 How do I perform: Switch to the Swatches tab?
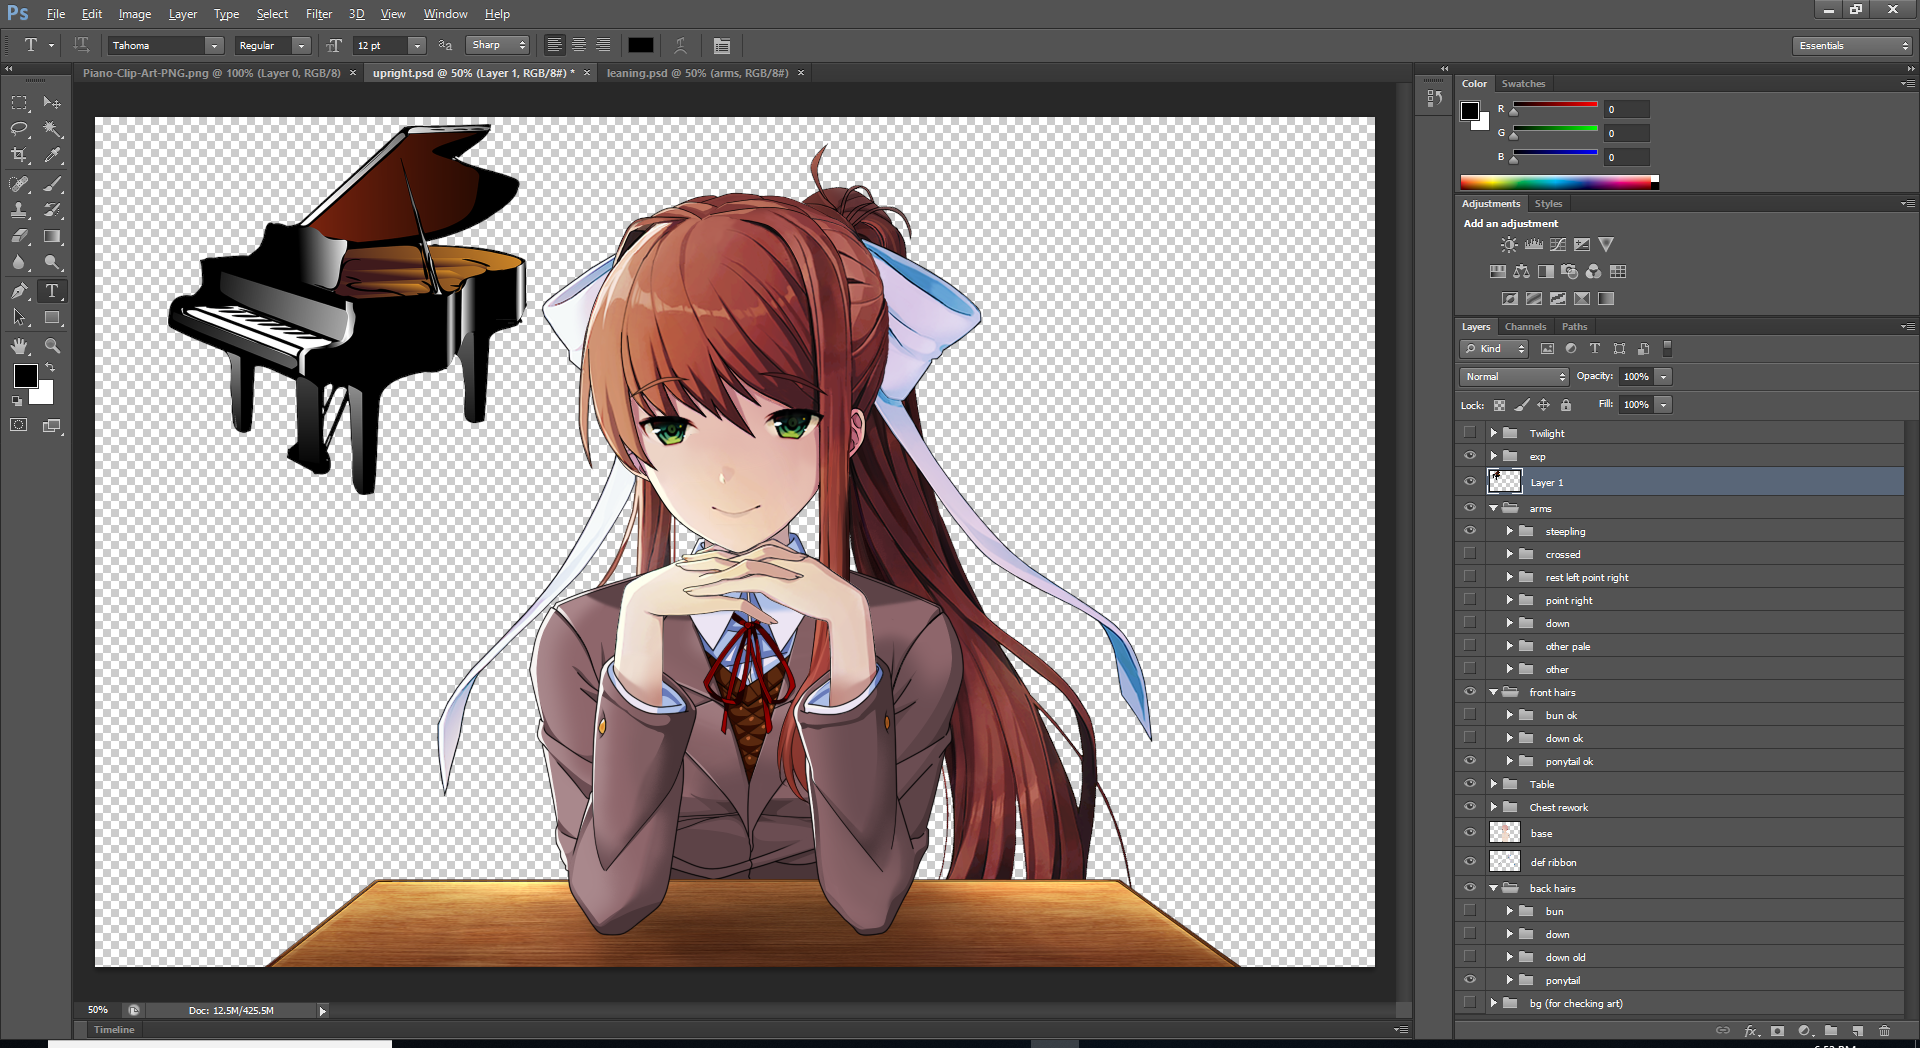[x=1523, y=84]
